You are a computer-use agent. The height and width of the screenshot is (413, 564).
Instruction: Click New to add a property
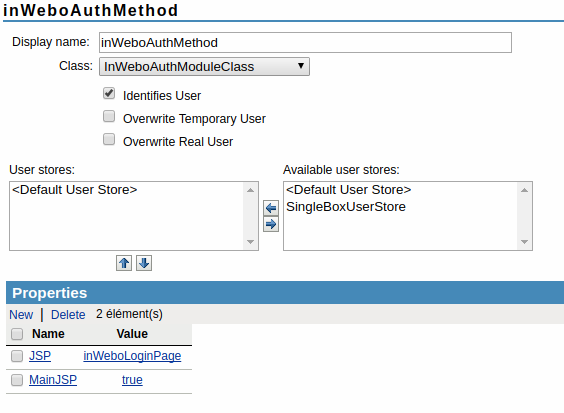[x=21, y=315]
